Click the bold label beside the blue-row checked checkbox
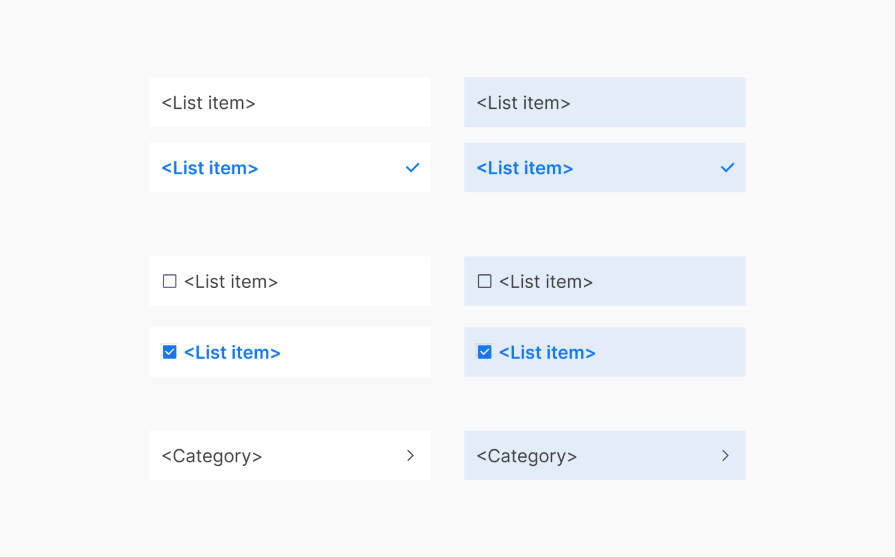 coord(547,352)
